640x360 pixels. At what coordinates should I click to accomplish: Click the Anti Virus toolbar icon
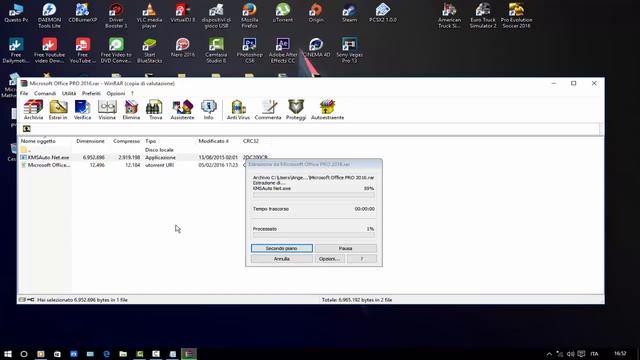pyautogui.click(x=238, y=110)
